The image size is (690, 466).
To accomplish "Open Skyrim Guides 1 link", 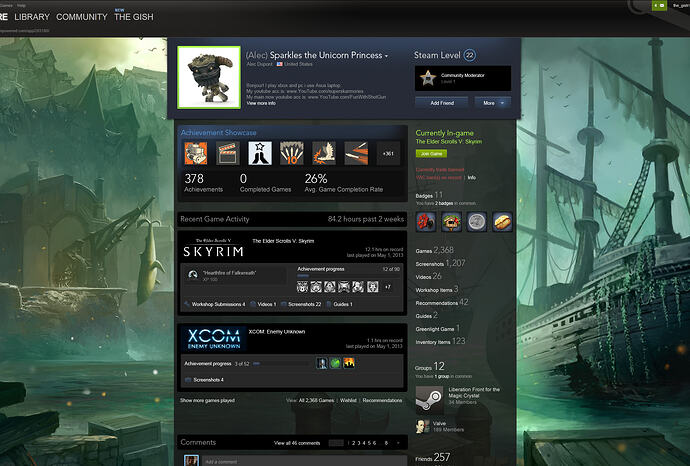I will point(339,305).
